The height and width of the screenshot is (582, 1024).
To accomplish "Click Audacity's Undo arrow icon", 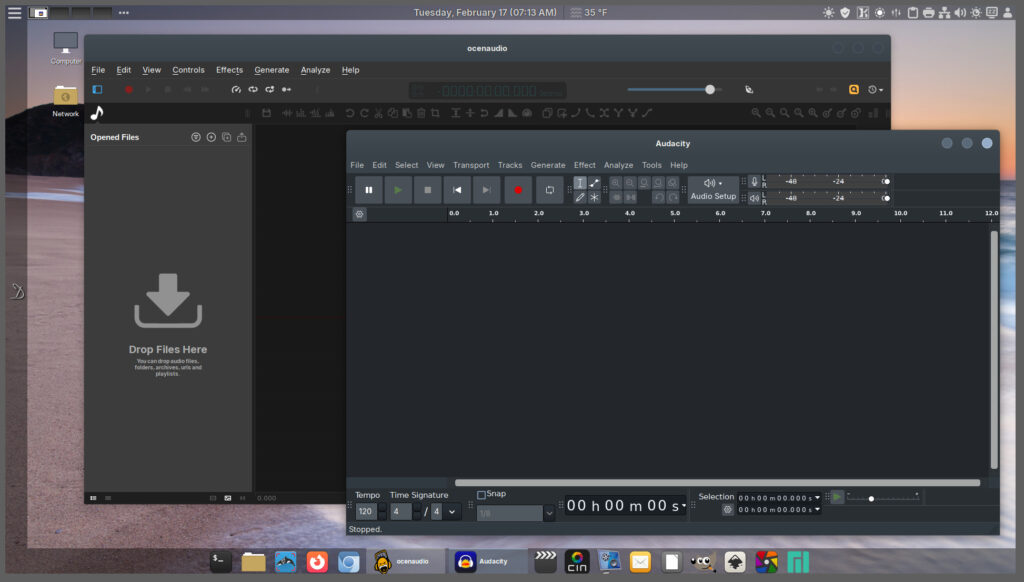I will 659,197.
